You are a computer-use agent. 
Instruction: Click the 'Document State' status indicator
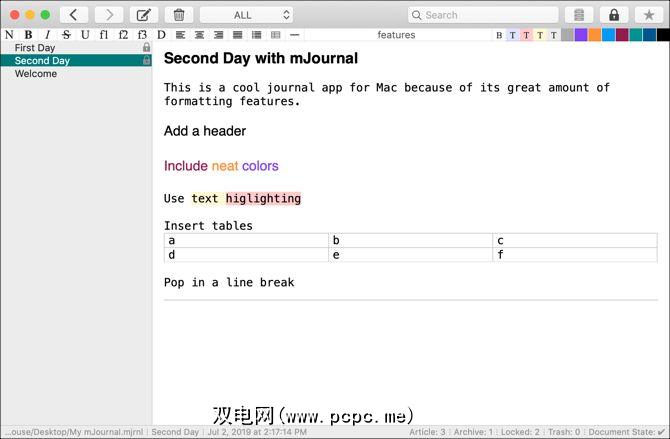click(627, 432)
